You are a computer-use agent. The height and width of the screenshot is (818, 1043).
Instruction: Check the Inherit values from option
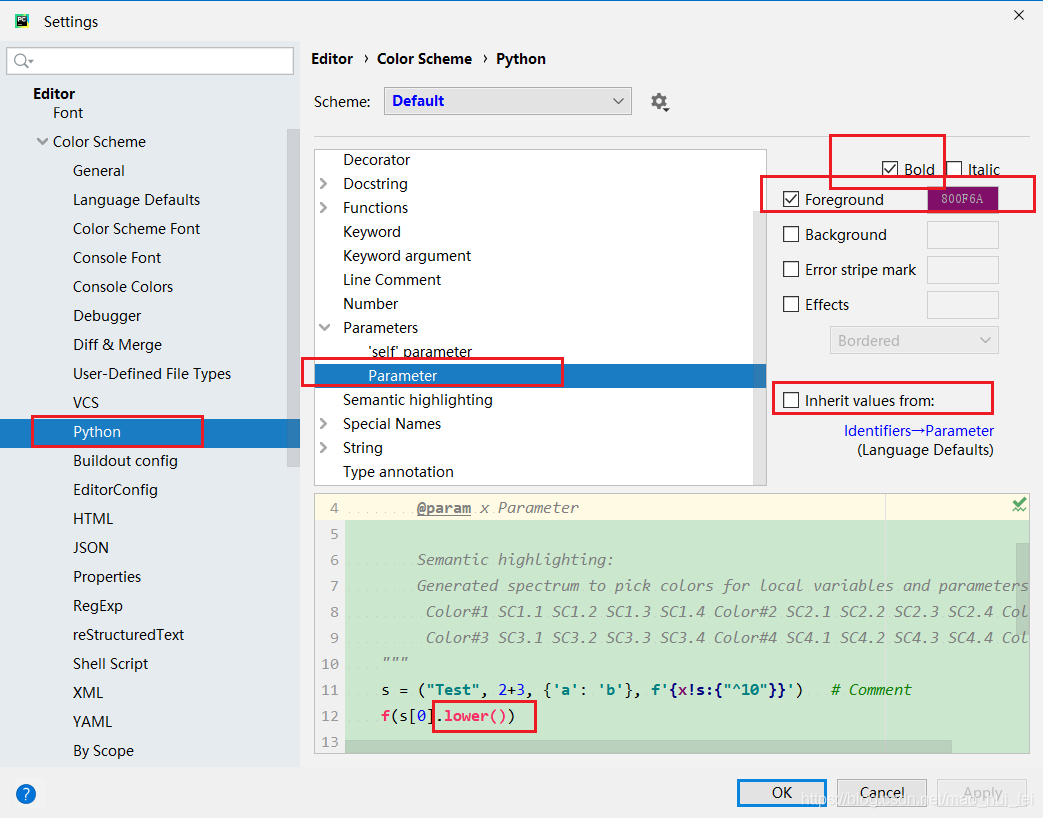(x=790, y=398)
